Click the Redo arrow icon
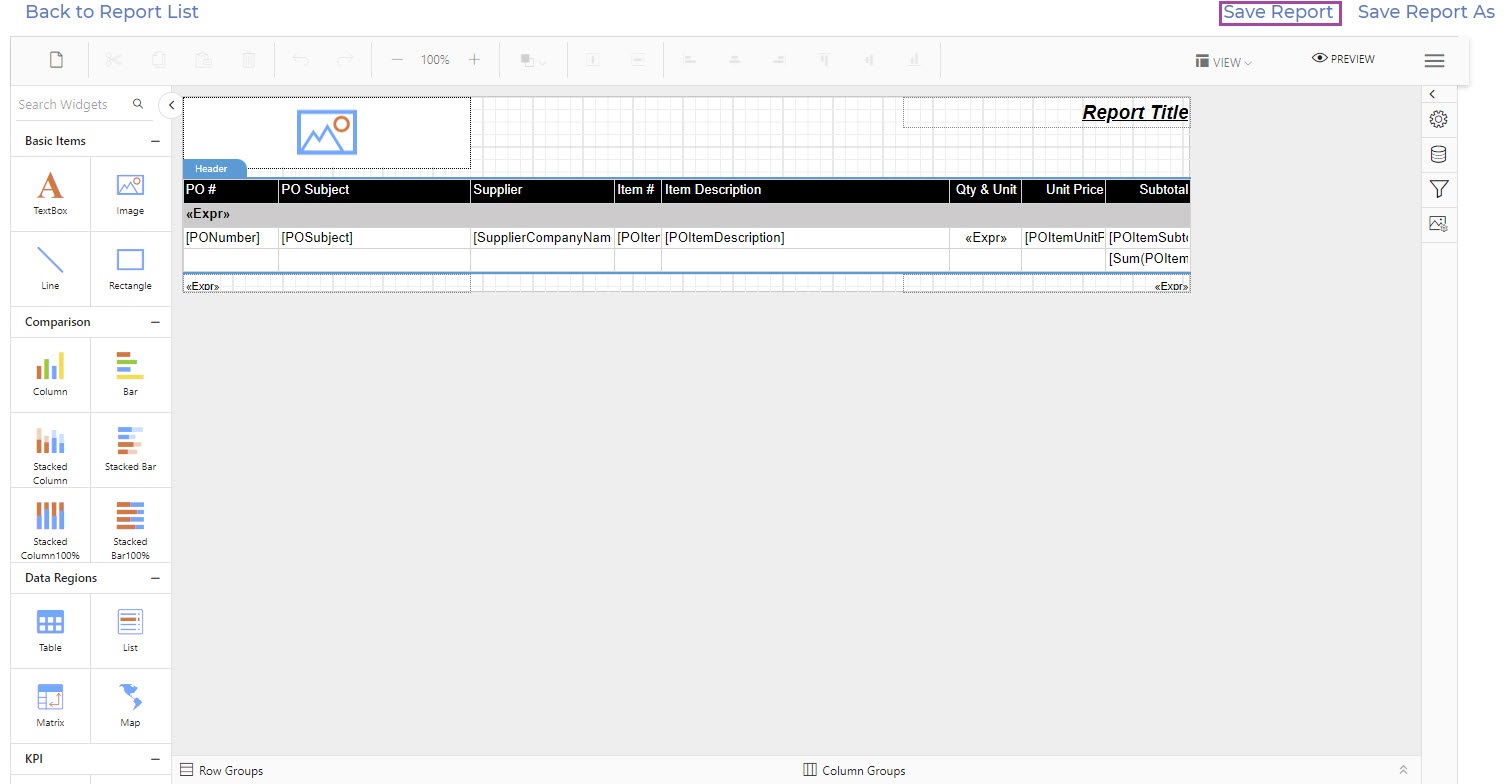 (345, 60)
